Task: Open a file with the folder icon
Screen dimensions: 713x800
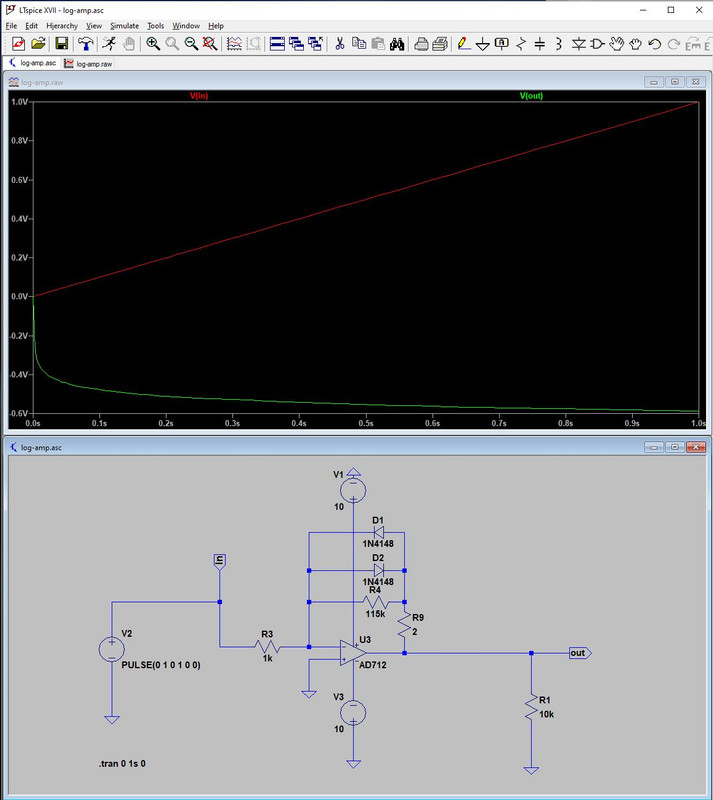Action: 38,44
